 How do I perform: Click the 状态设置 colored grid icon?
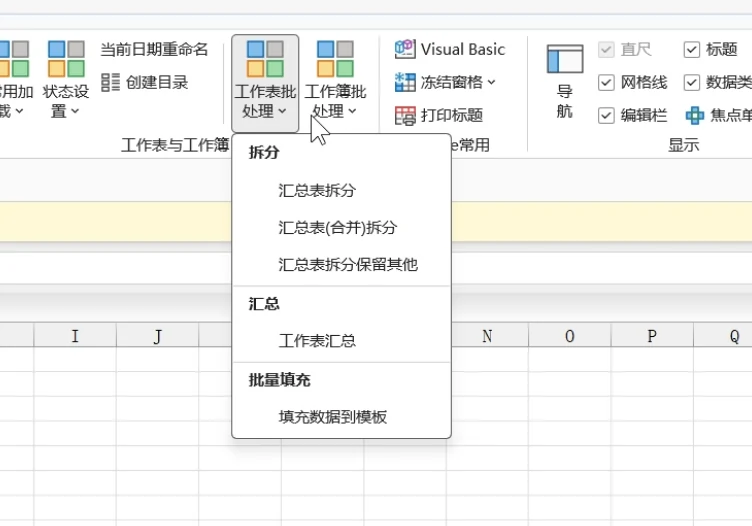click(66, 59)
